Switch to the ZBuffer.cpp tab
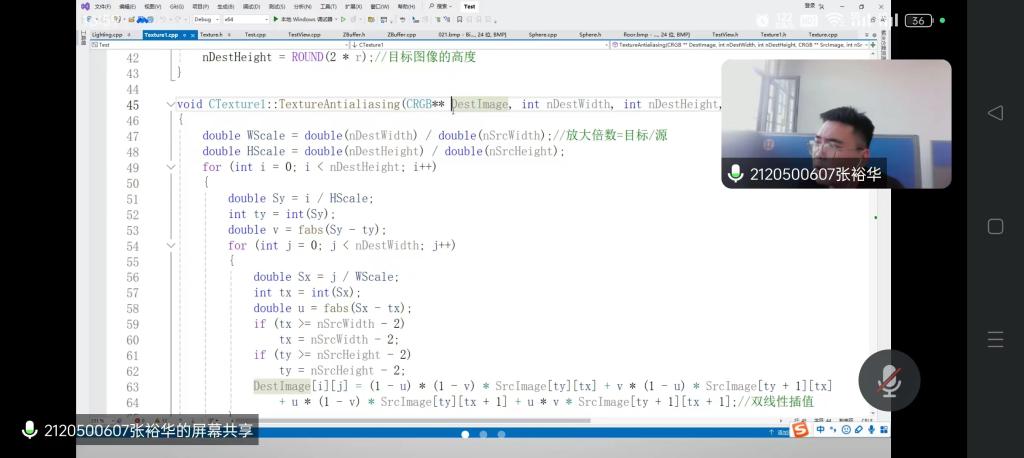Viewport: 1024px width, 458px height. click(400, 35)
